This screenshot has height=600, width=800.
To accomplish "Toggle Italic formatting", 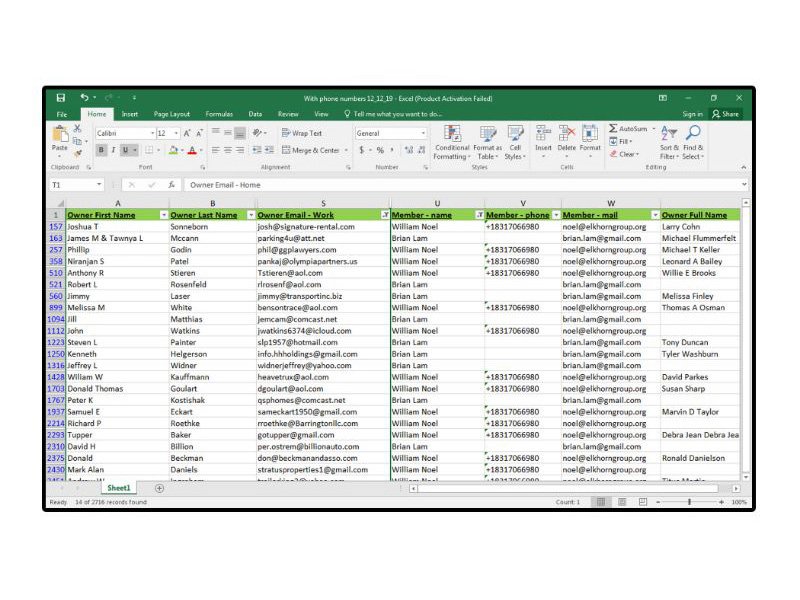I will point(113,150).
